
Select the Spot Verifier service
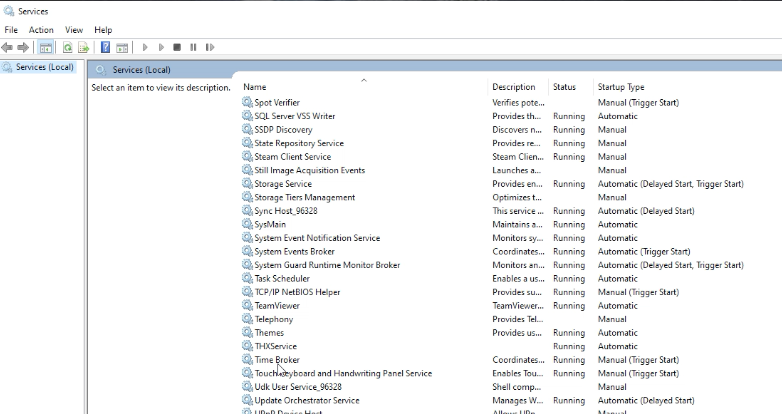pos(277,103)
